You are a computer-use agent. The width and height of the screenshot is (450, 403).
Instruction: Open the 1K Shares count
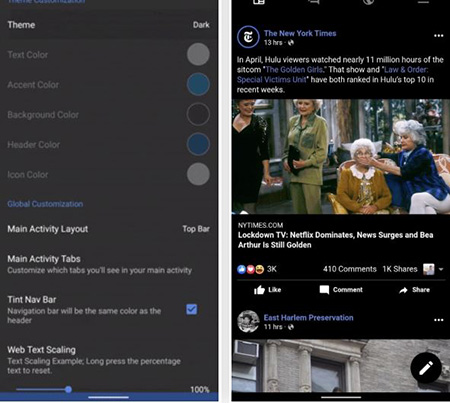400,269
